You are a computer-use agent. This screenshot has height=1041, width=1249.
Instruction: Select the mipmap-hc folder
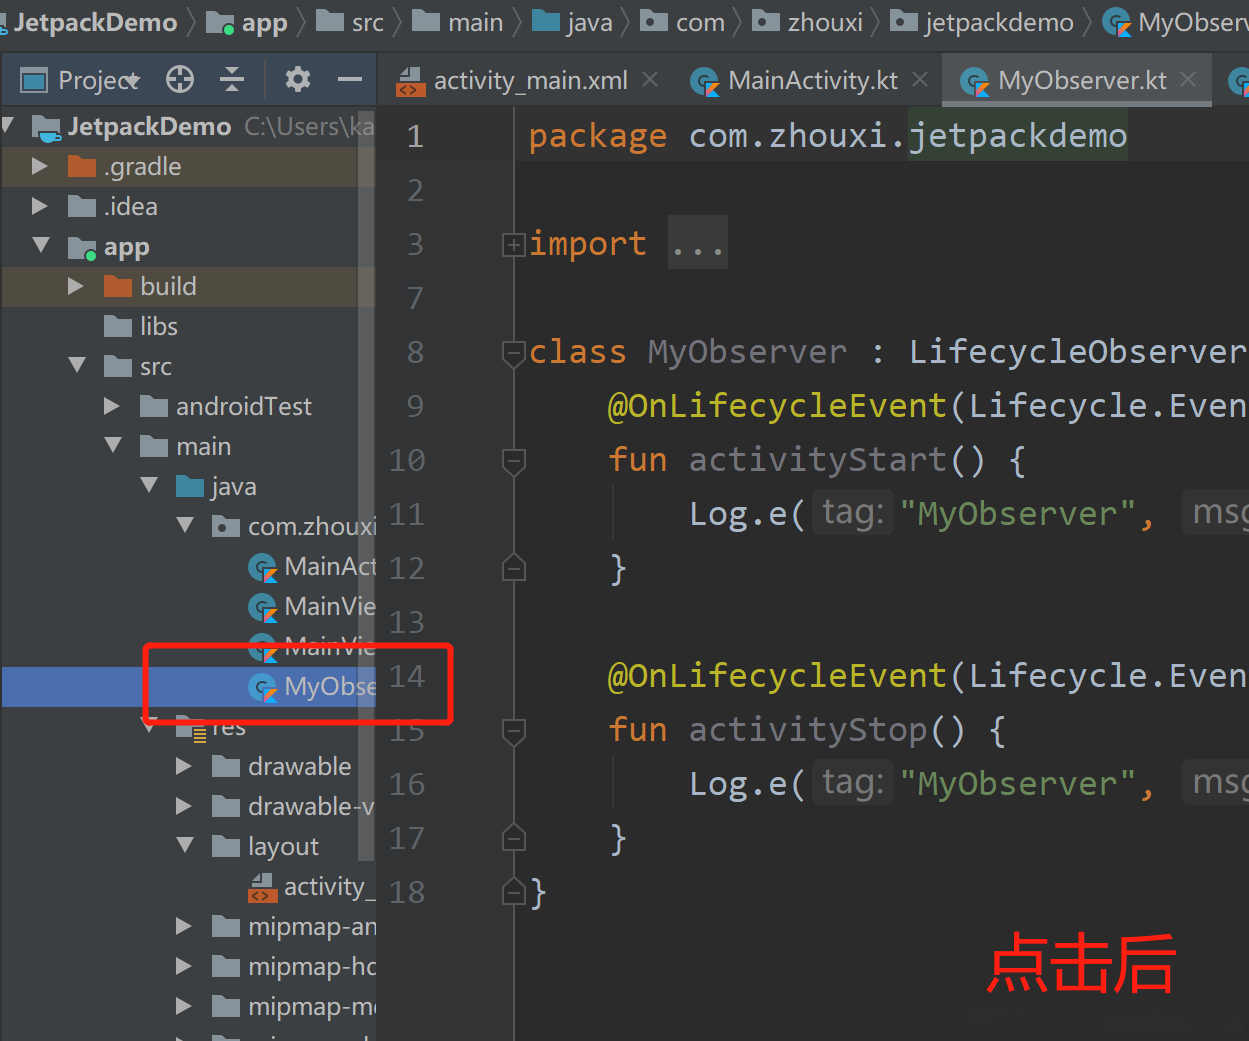[x=188, y=966]
